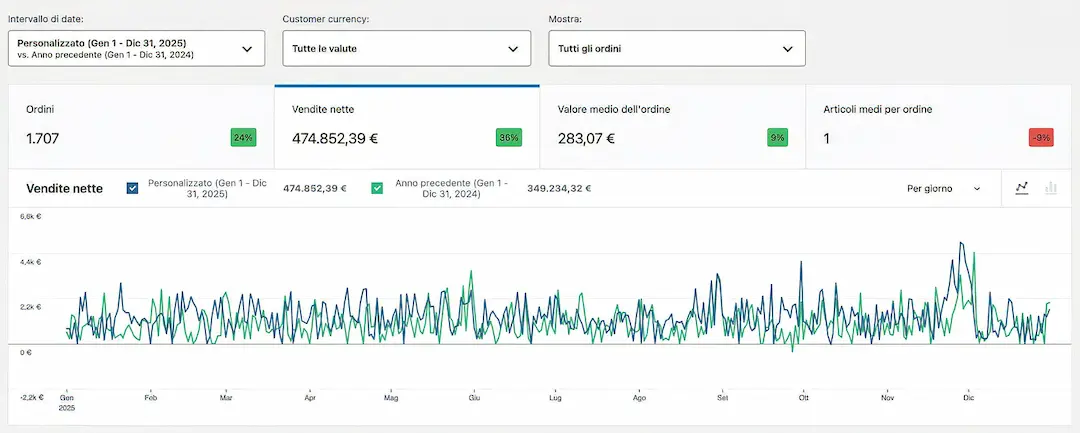The height and width of the screenshot is (433, 1080).
Task: Click the Vendite nette chart title
Action: pyautogui.click(x=64, y=188)
